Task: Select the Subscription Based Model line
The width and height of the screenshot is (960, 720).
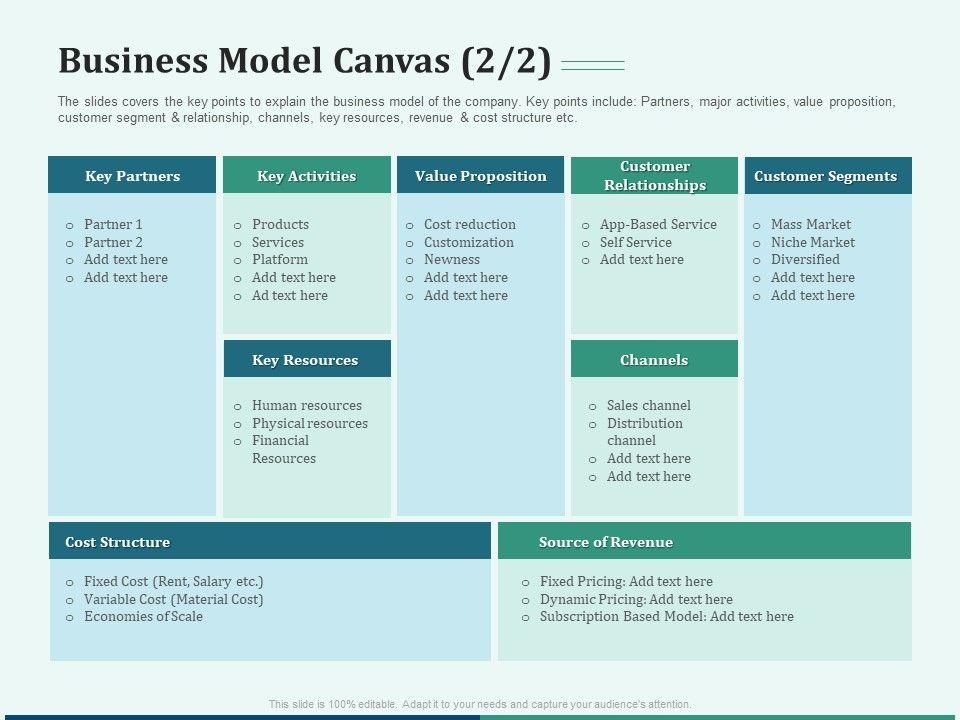Action: coord(666,616)
